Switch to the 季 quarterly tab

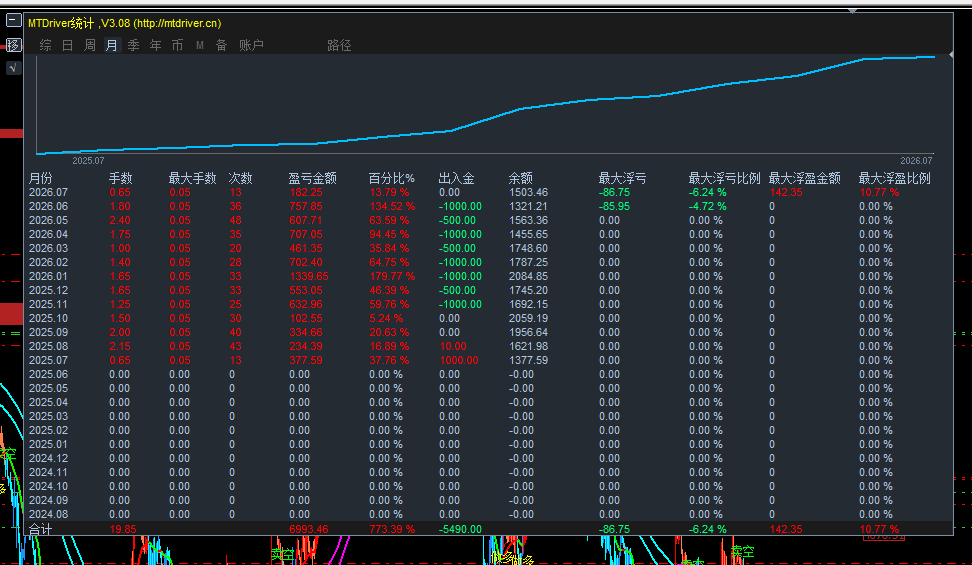133,45
